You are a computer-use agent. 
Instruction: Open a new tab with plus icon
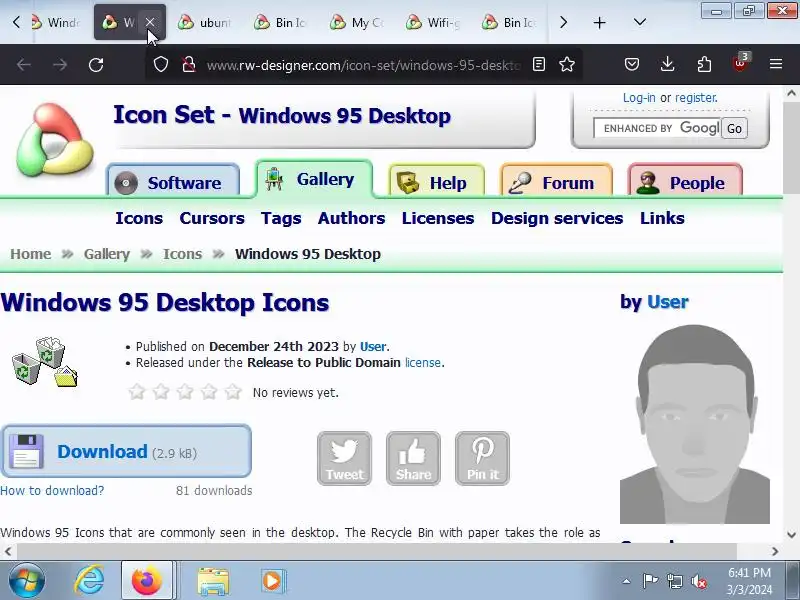[599, 22]
